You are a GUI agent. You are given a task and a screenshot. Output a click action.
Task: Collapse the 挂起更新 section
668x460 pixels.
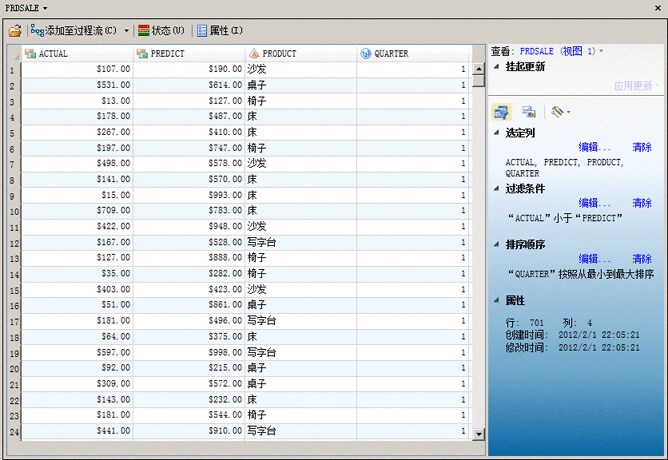click(x=496, y=66)
